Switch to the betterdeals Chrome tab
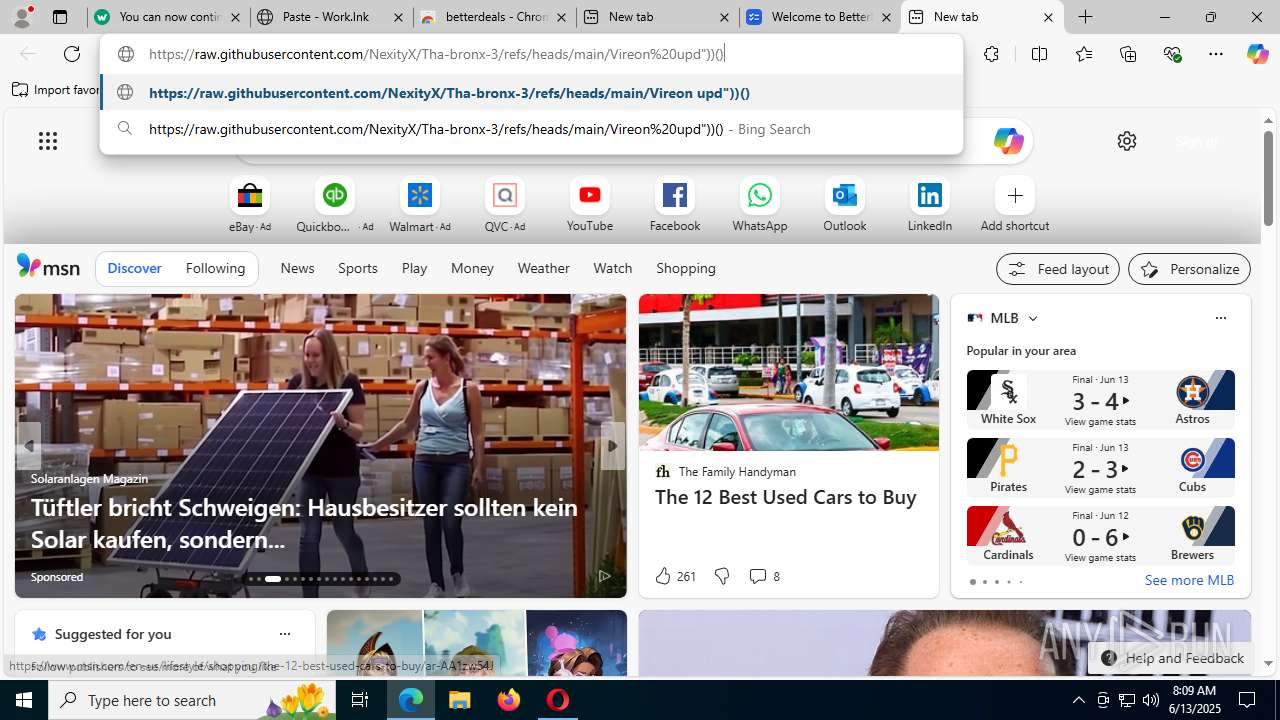 tap(493, 17)
